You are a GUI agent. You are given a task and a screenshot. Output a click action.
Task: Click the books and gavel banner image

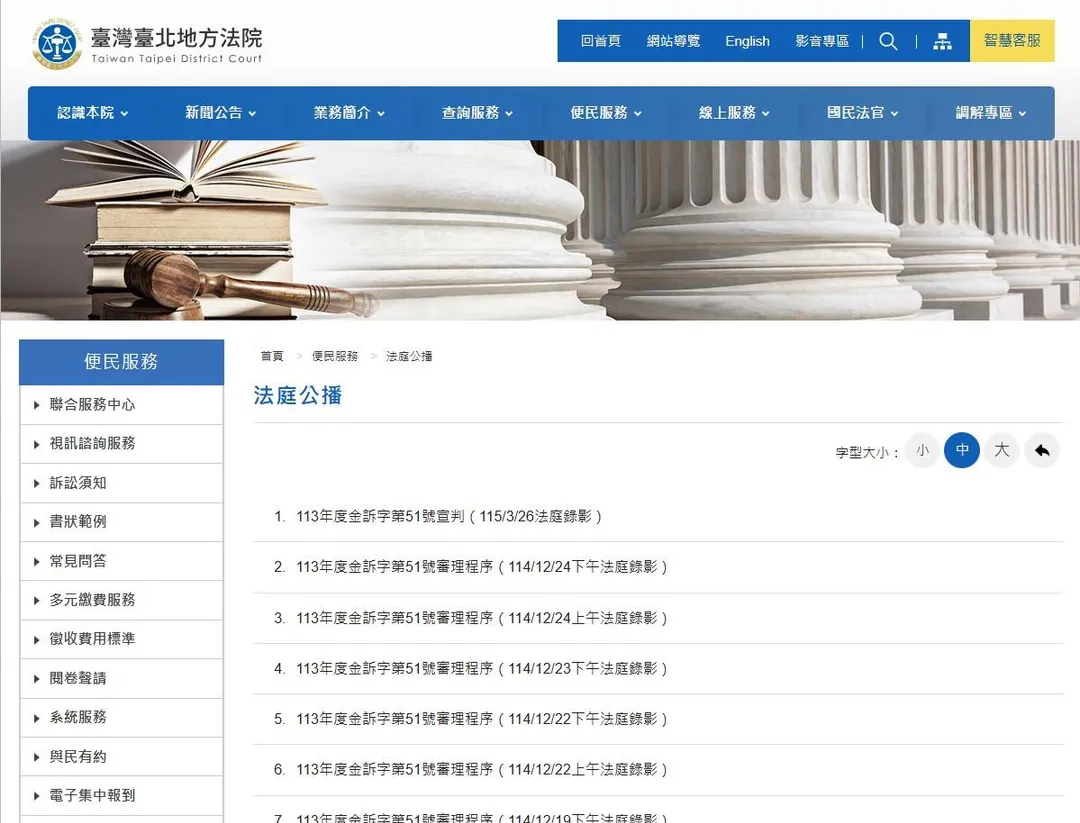click(540, 230)
